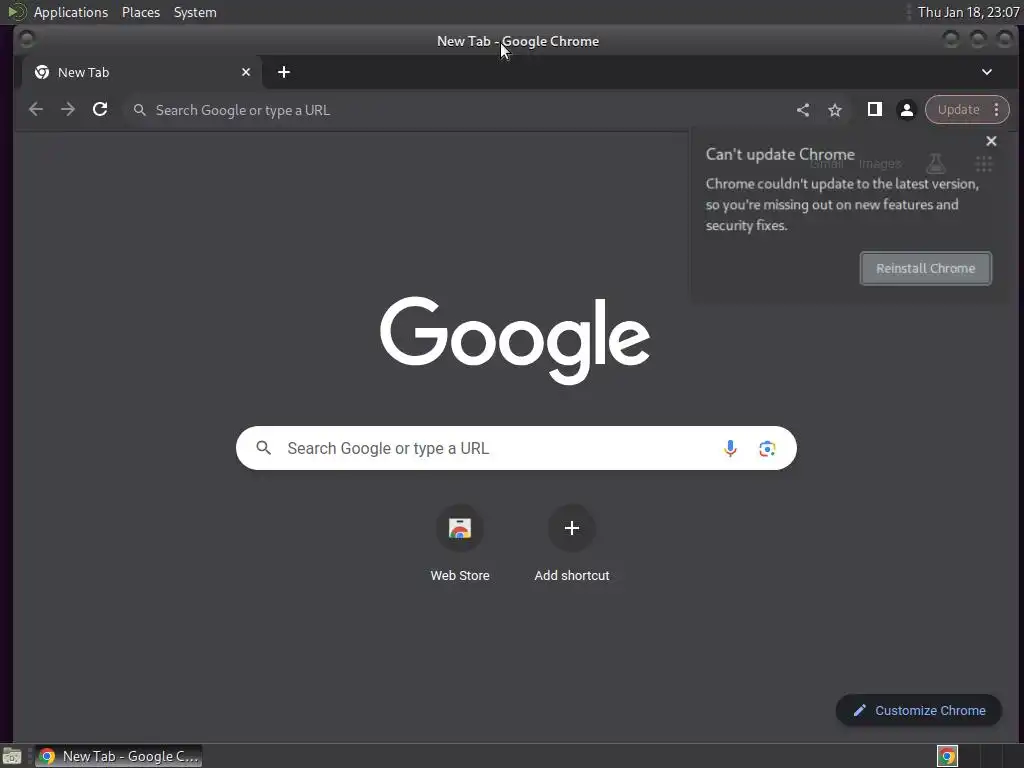Click the clock showing Thu Jan 18
Image resolution: width=1024 pixels, height=768 pixels.
(x=968, y=12)
